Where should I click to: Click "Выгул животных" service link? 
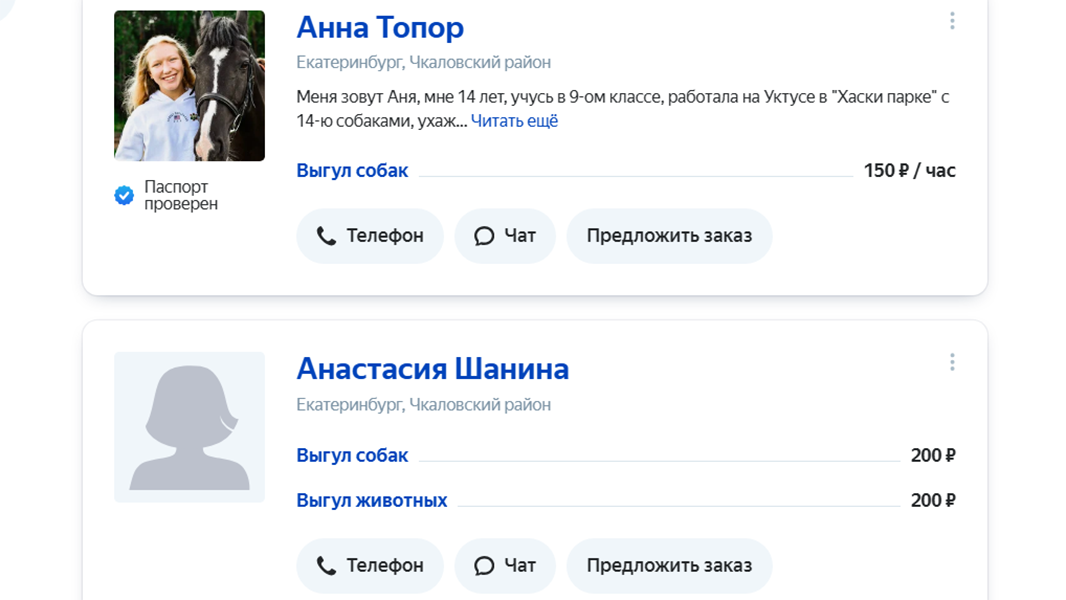click(371, 500)
